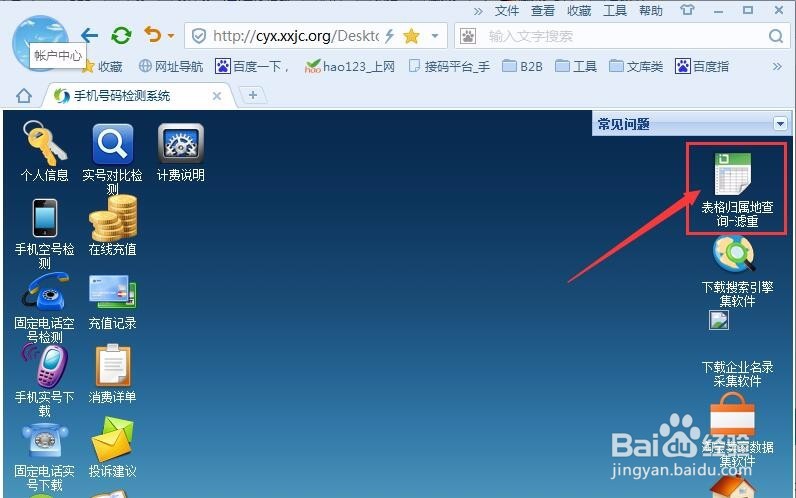The image size is (796, 498).
Task: Open 投诉建议 envelope icon
Action: [113, 440]
